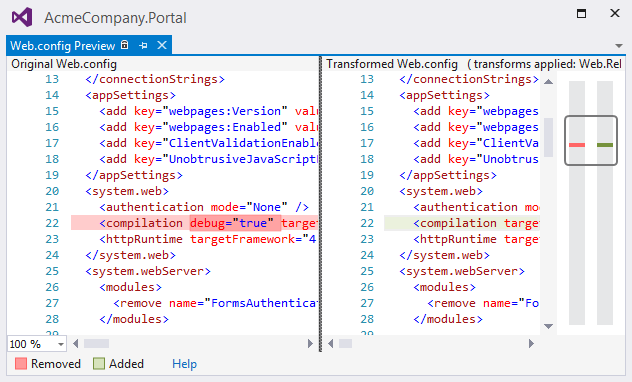Click <remove name="FormsAuthentica in original pane

[x=215, y=303]
